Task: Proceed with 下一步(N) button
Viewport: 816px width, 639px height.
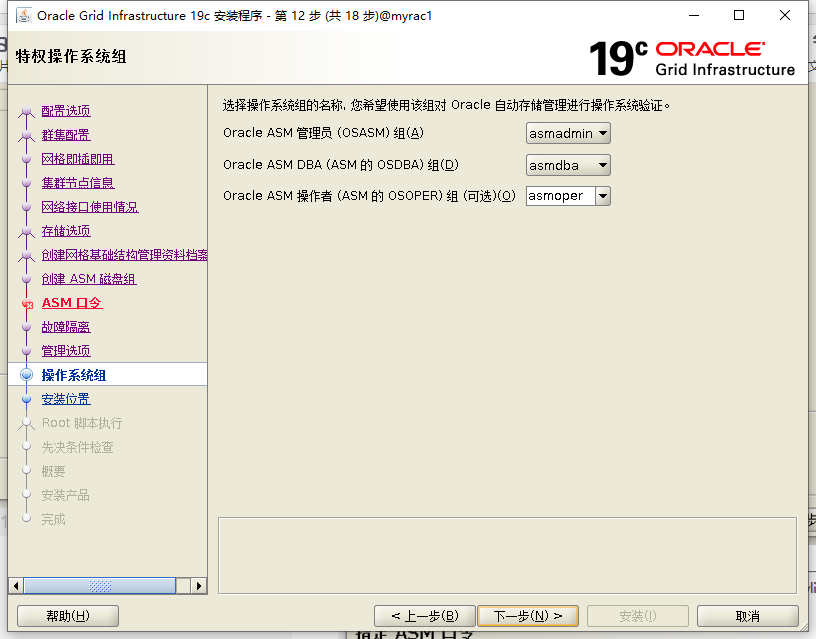Action: click(528, 616)
